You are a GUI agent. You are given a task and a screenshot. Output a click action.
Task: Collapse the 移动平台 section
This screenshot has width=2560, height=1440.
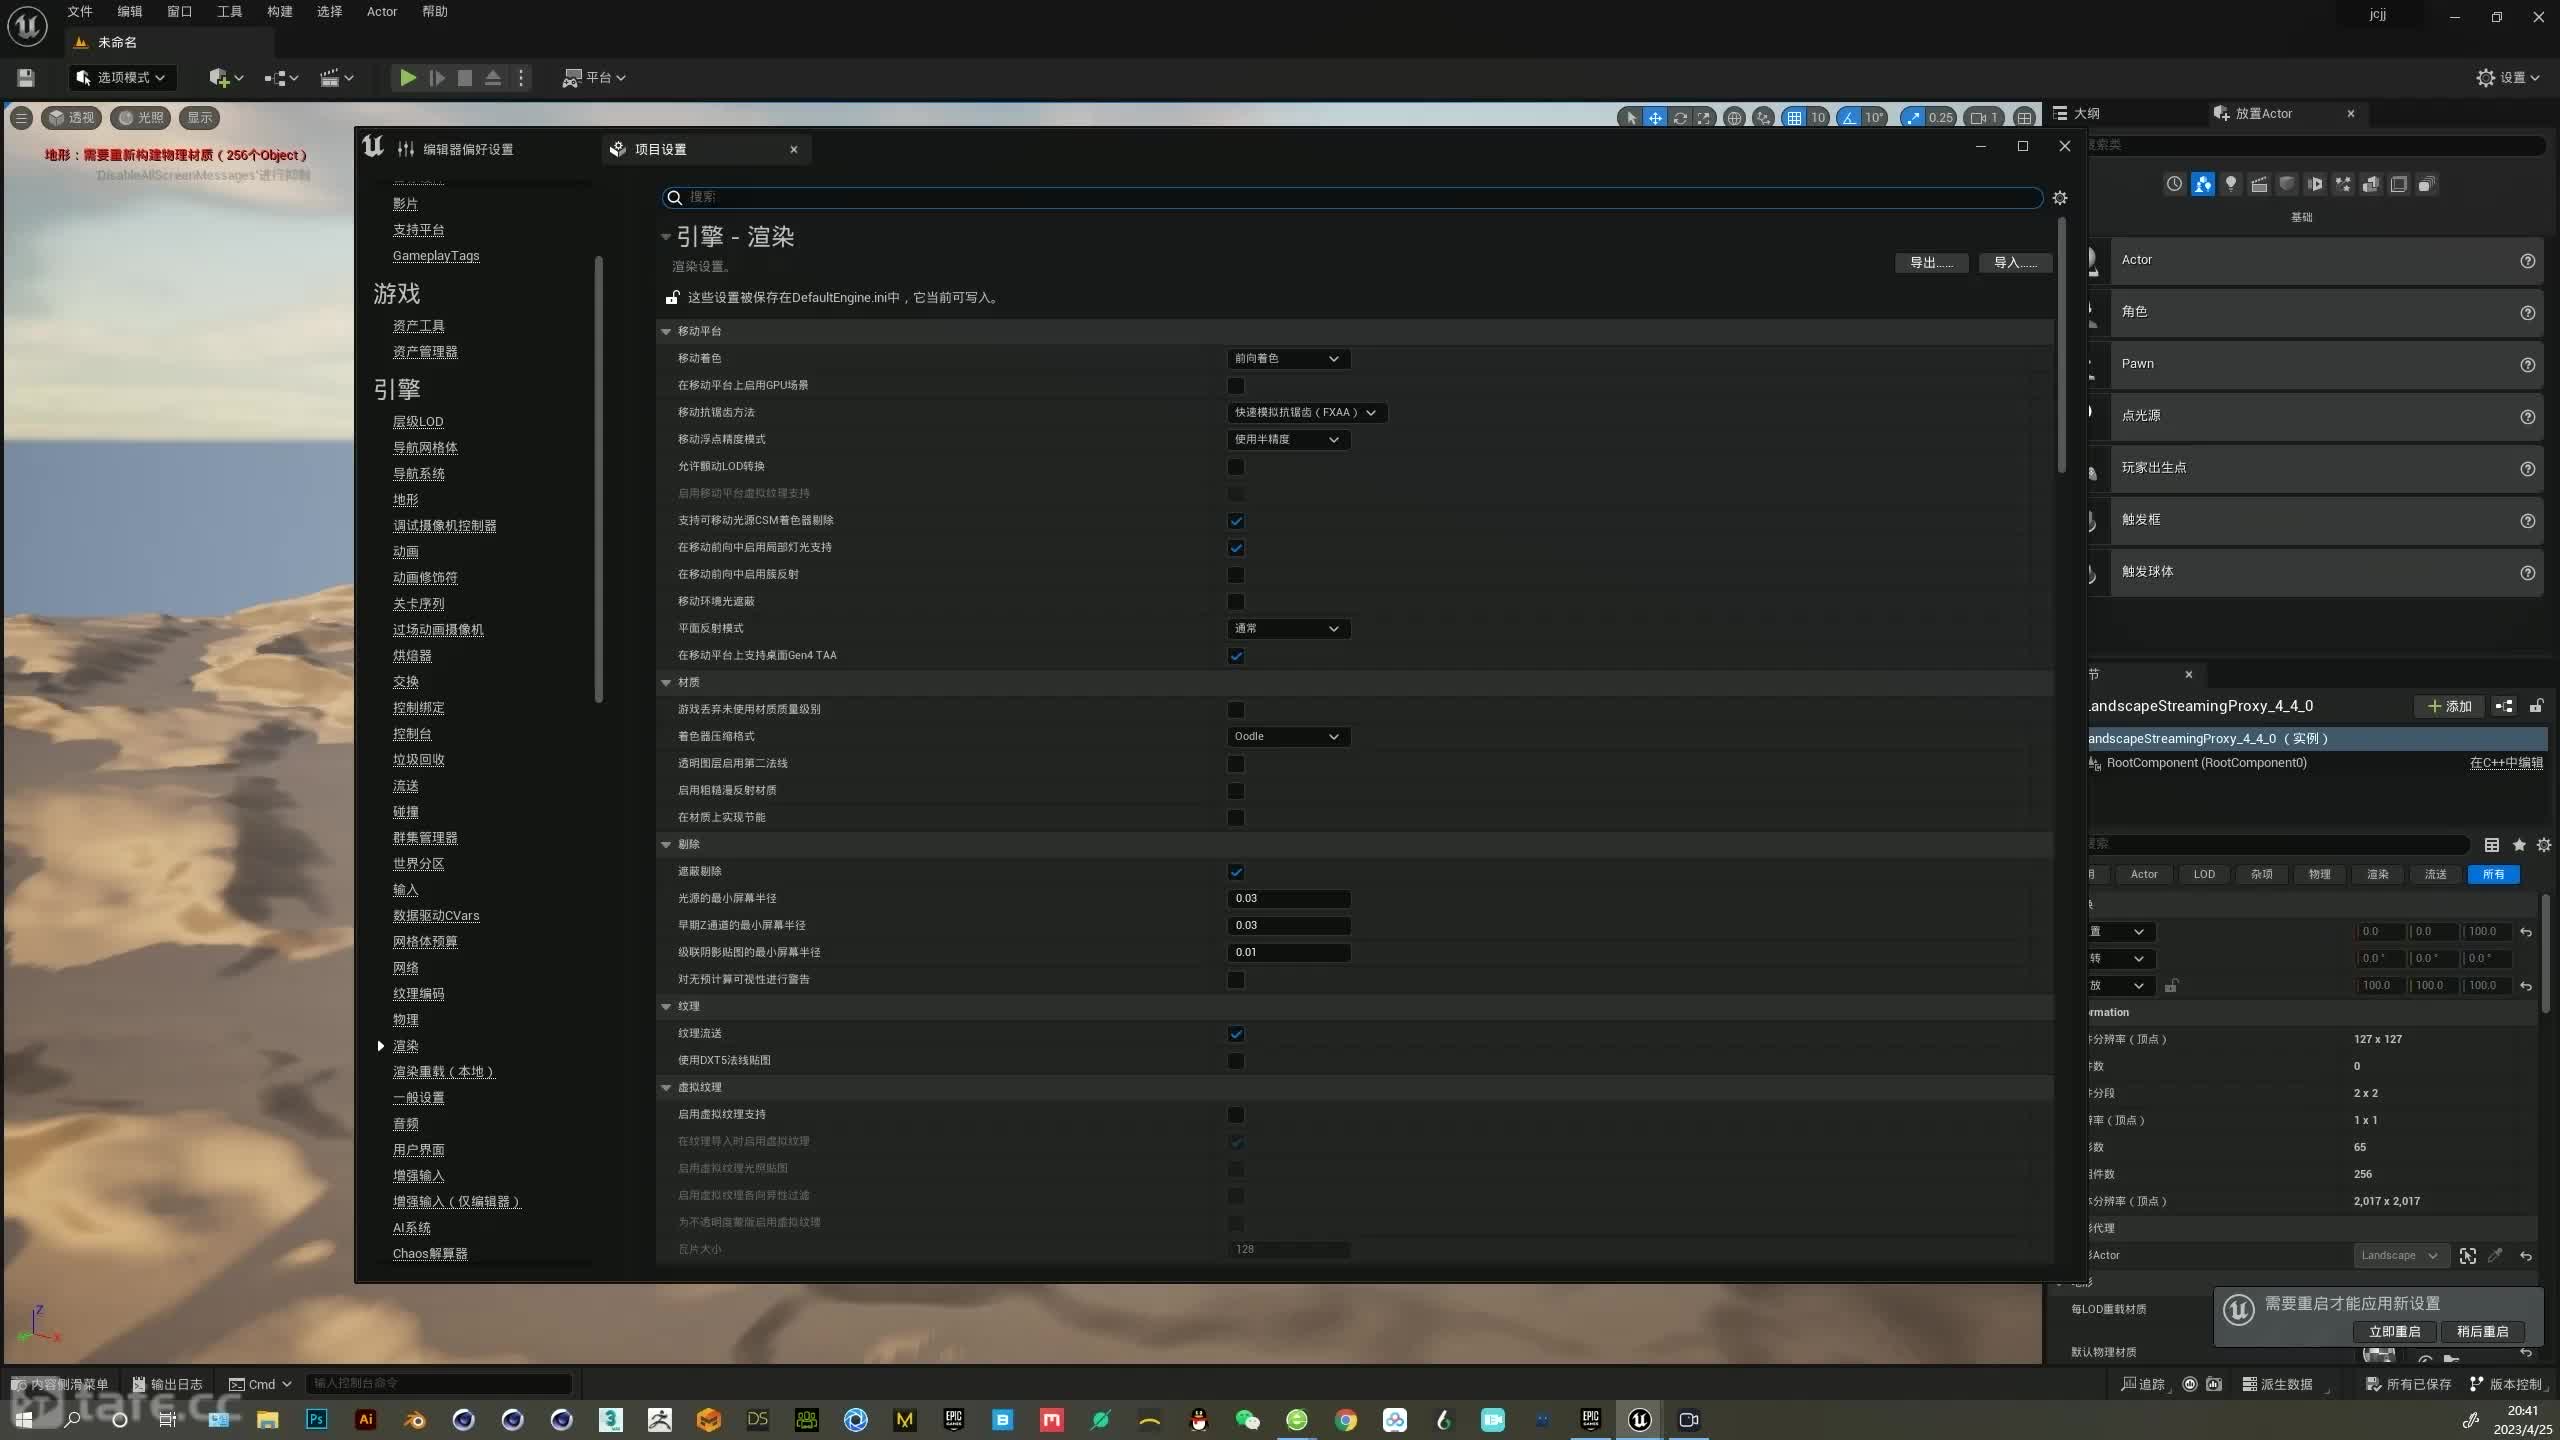point(666,331)
